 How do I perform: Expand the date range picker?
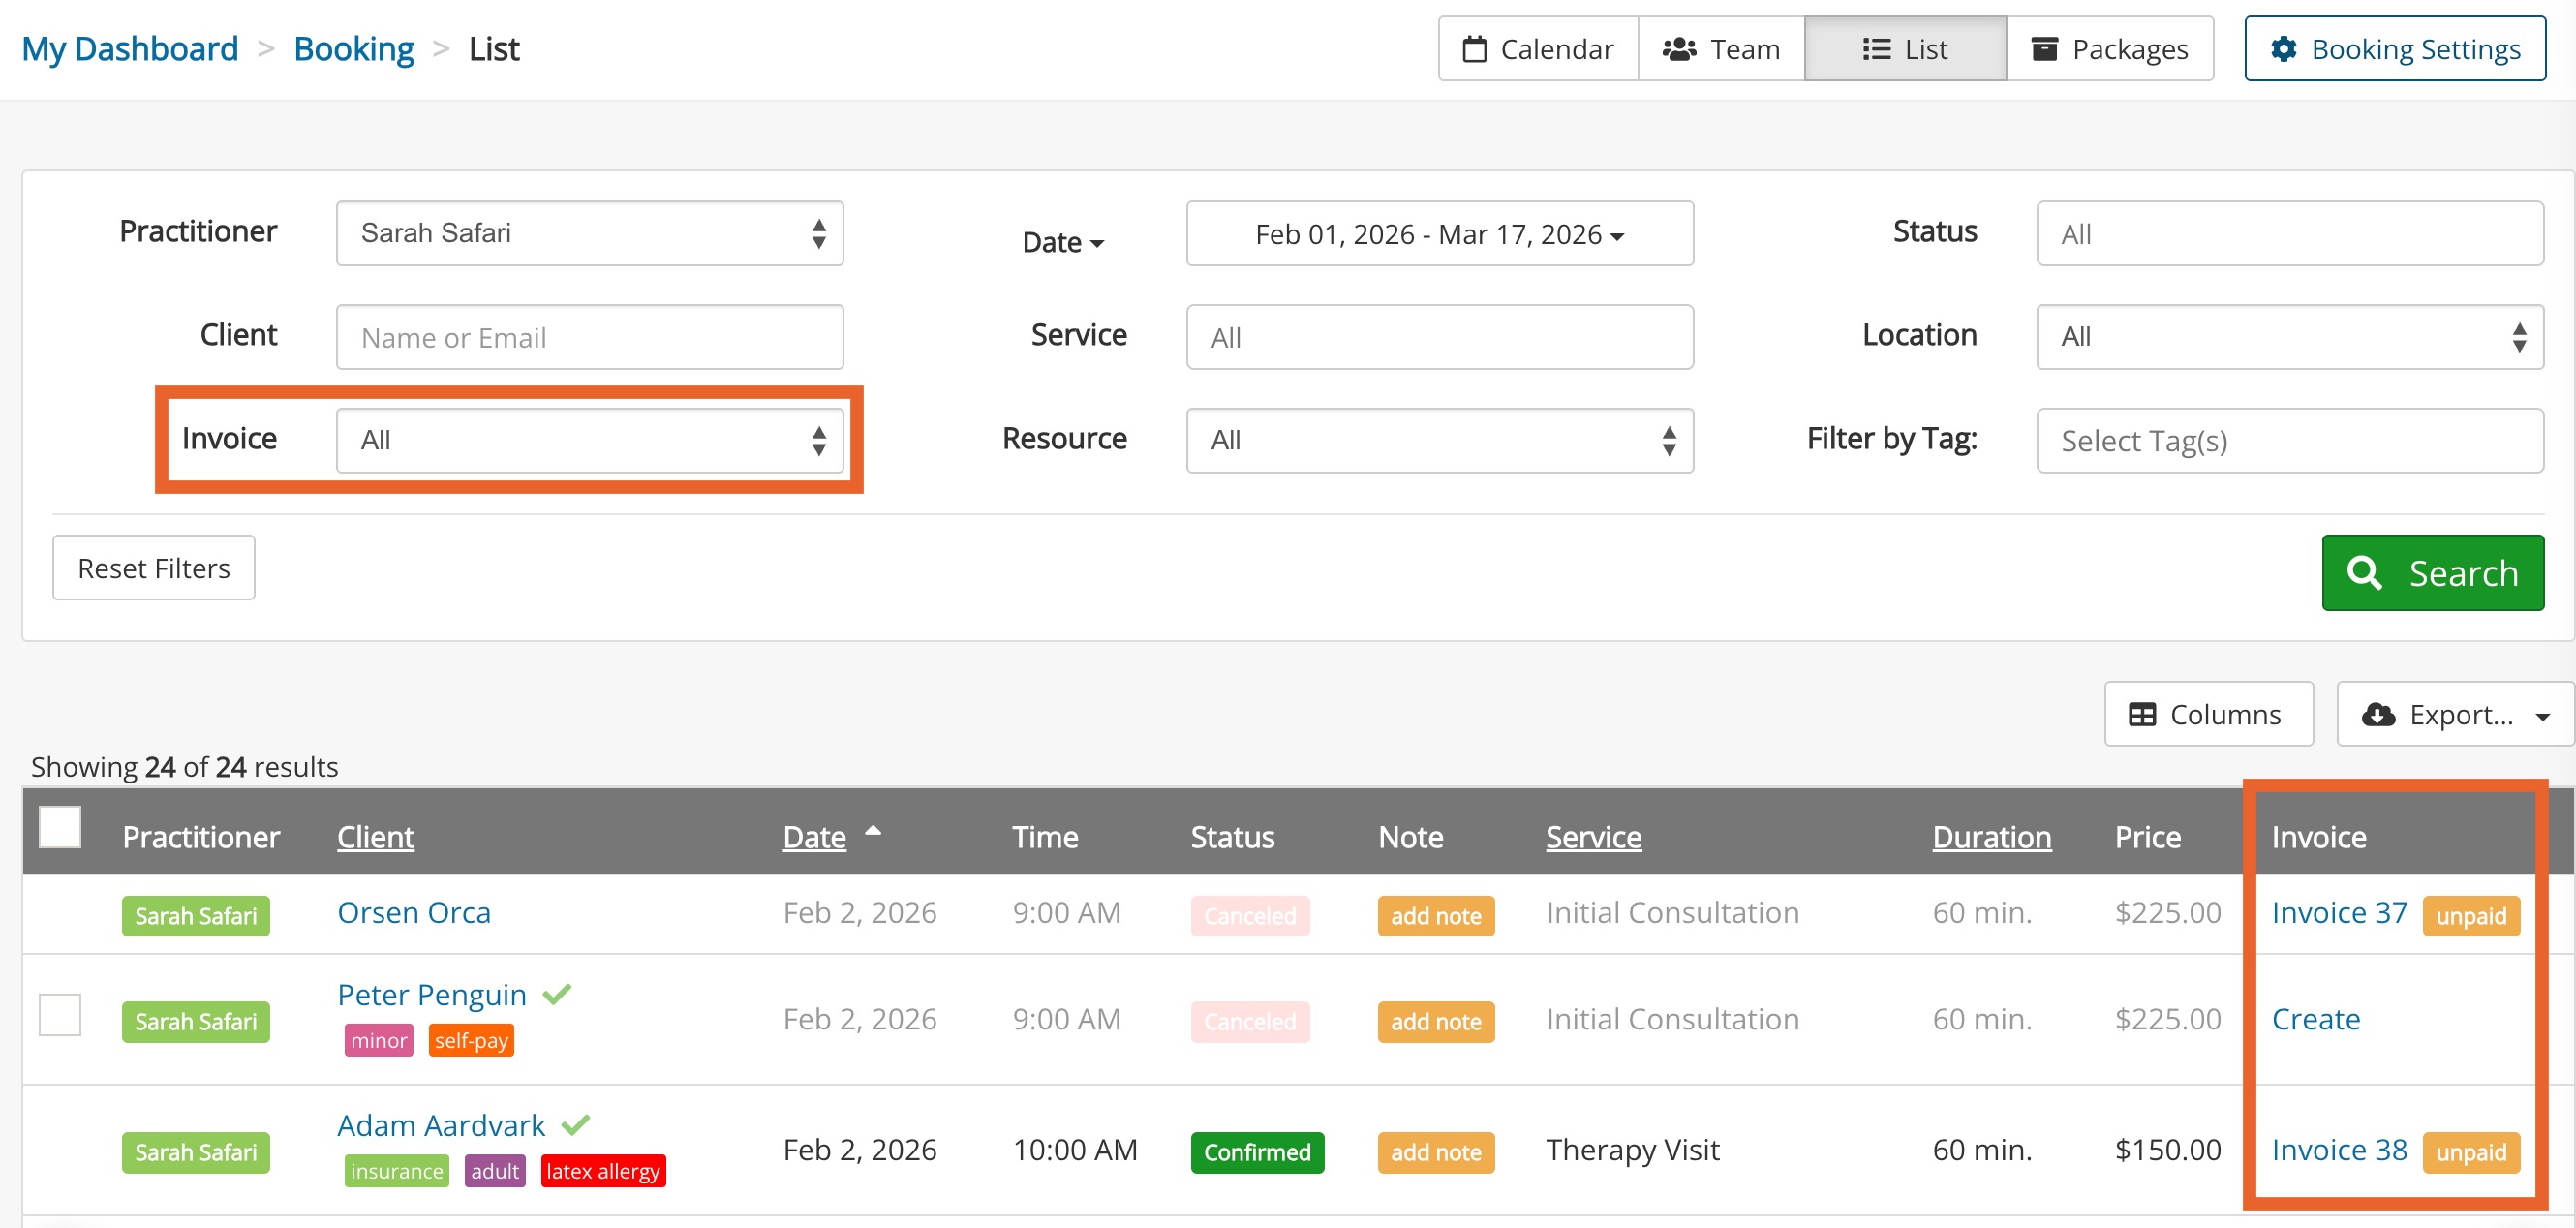(x=1438, y=234)
